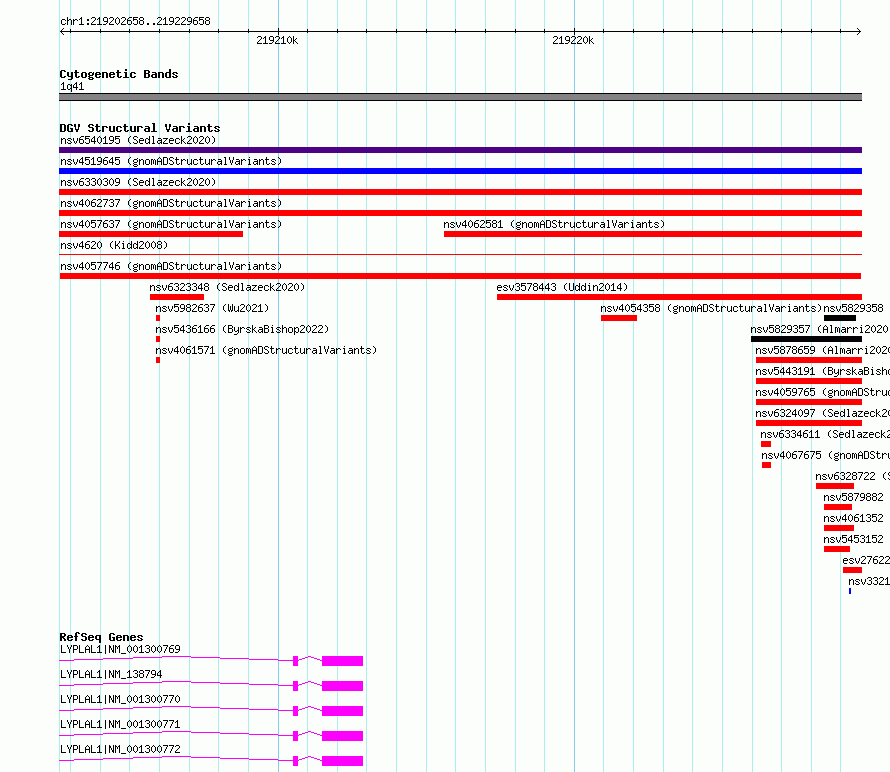Click the 219220k ruler tick label
Viewport: 890px width, 772px height.
click(573, 40)
